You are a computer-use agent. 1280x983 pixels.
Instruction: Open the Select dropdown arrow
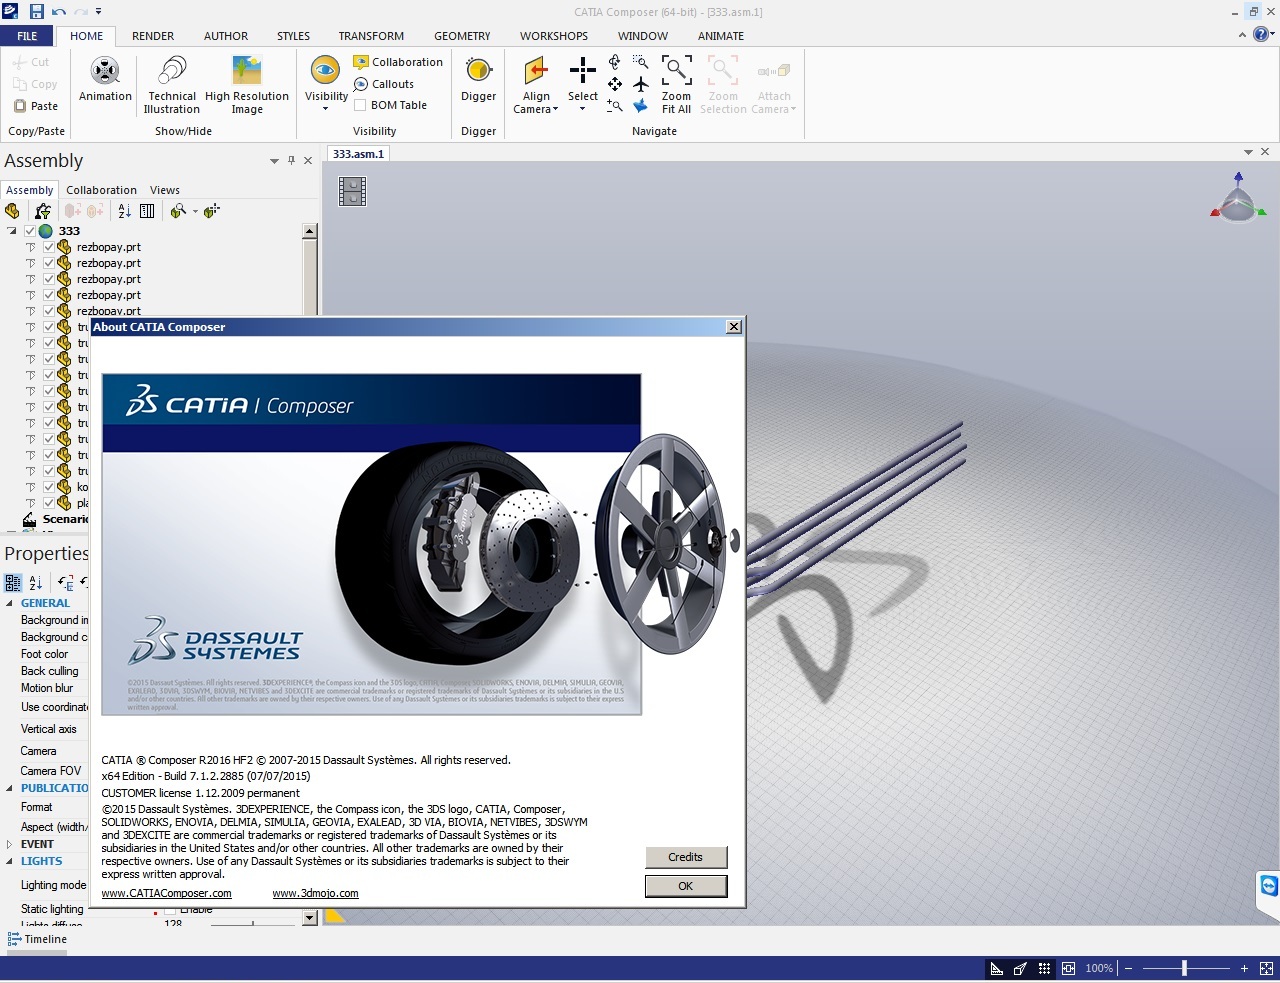(x=582, y=108)
